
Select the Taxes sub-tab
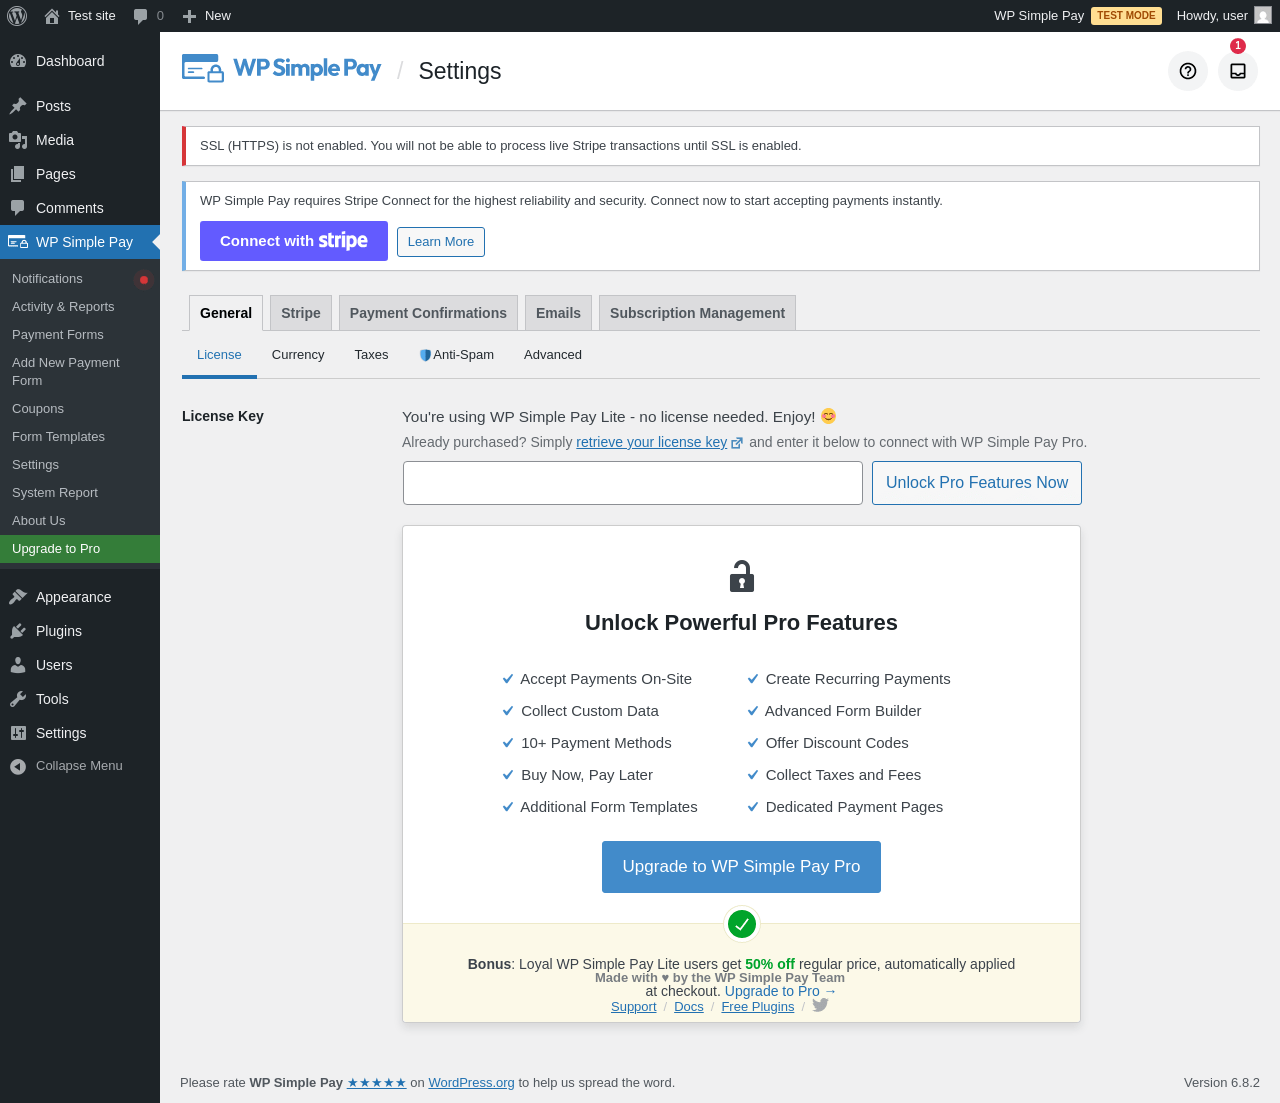click(x=371, y=355)
